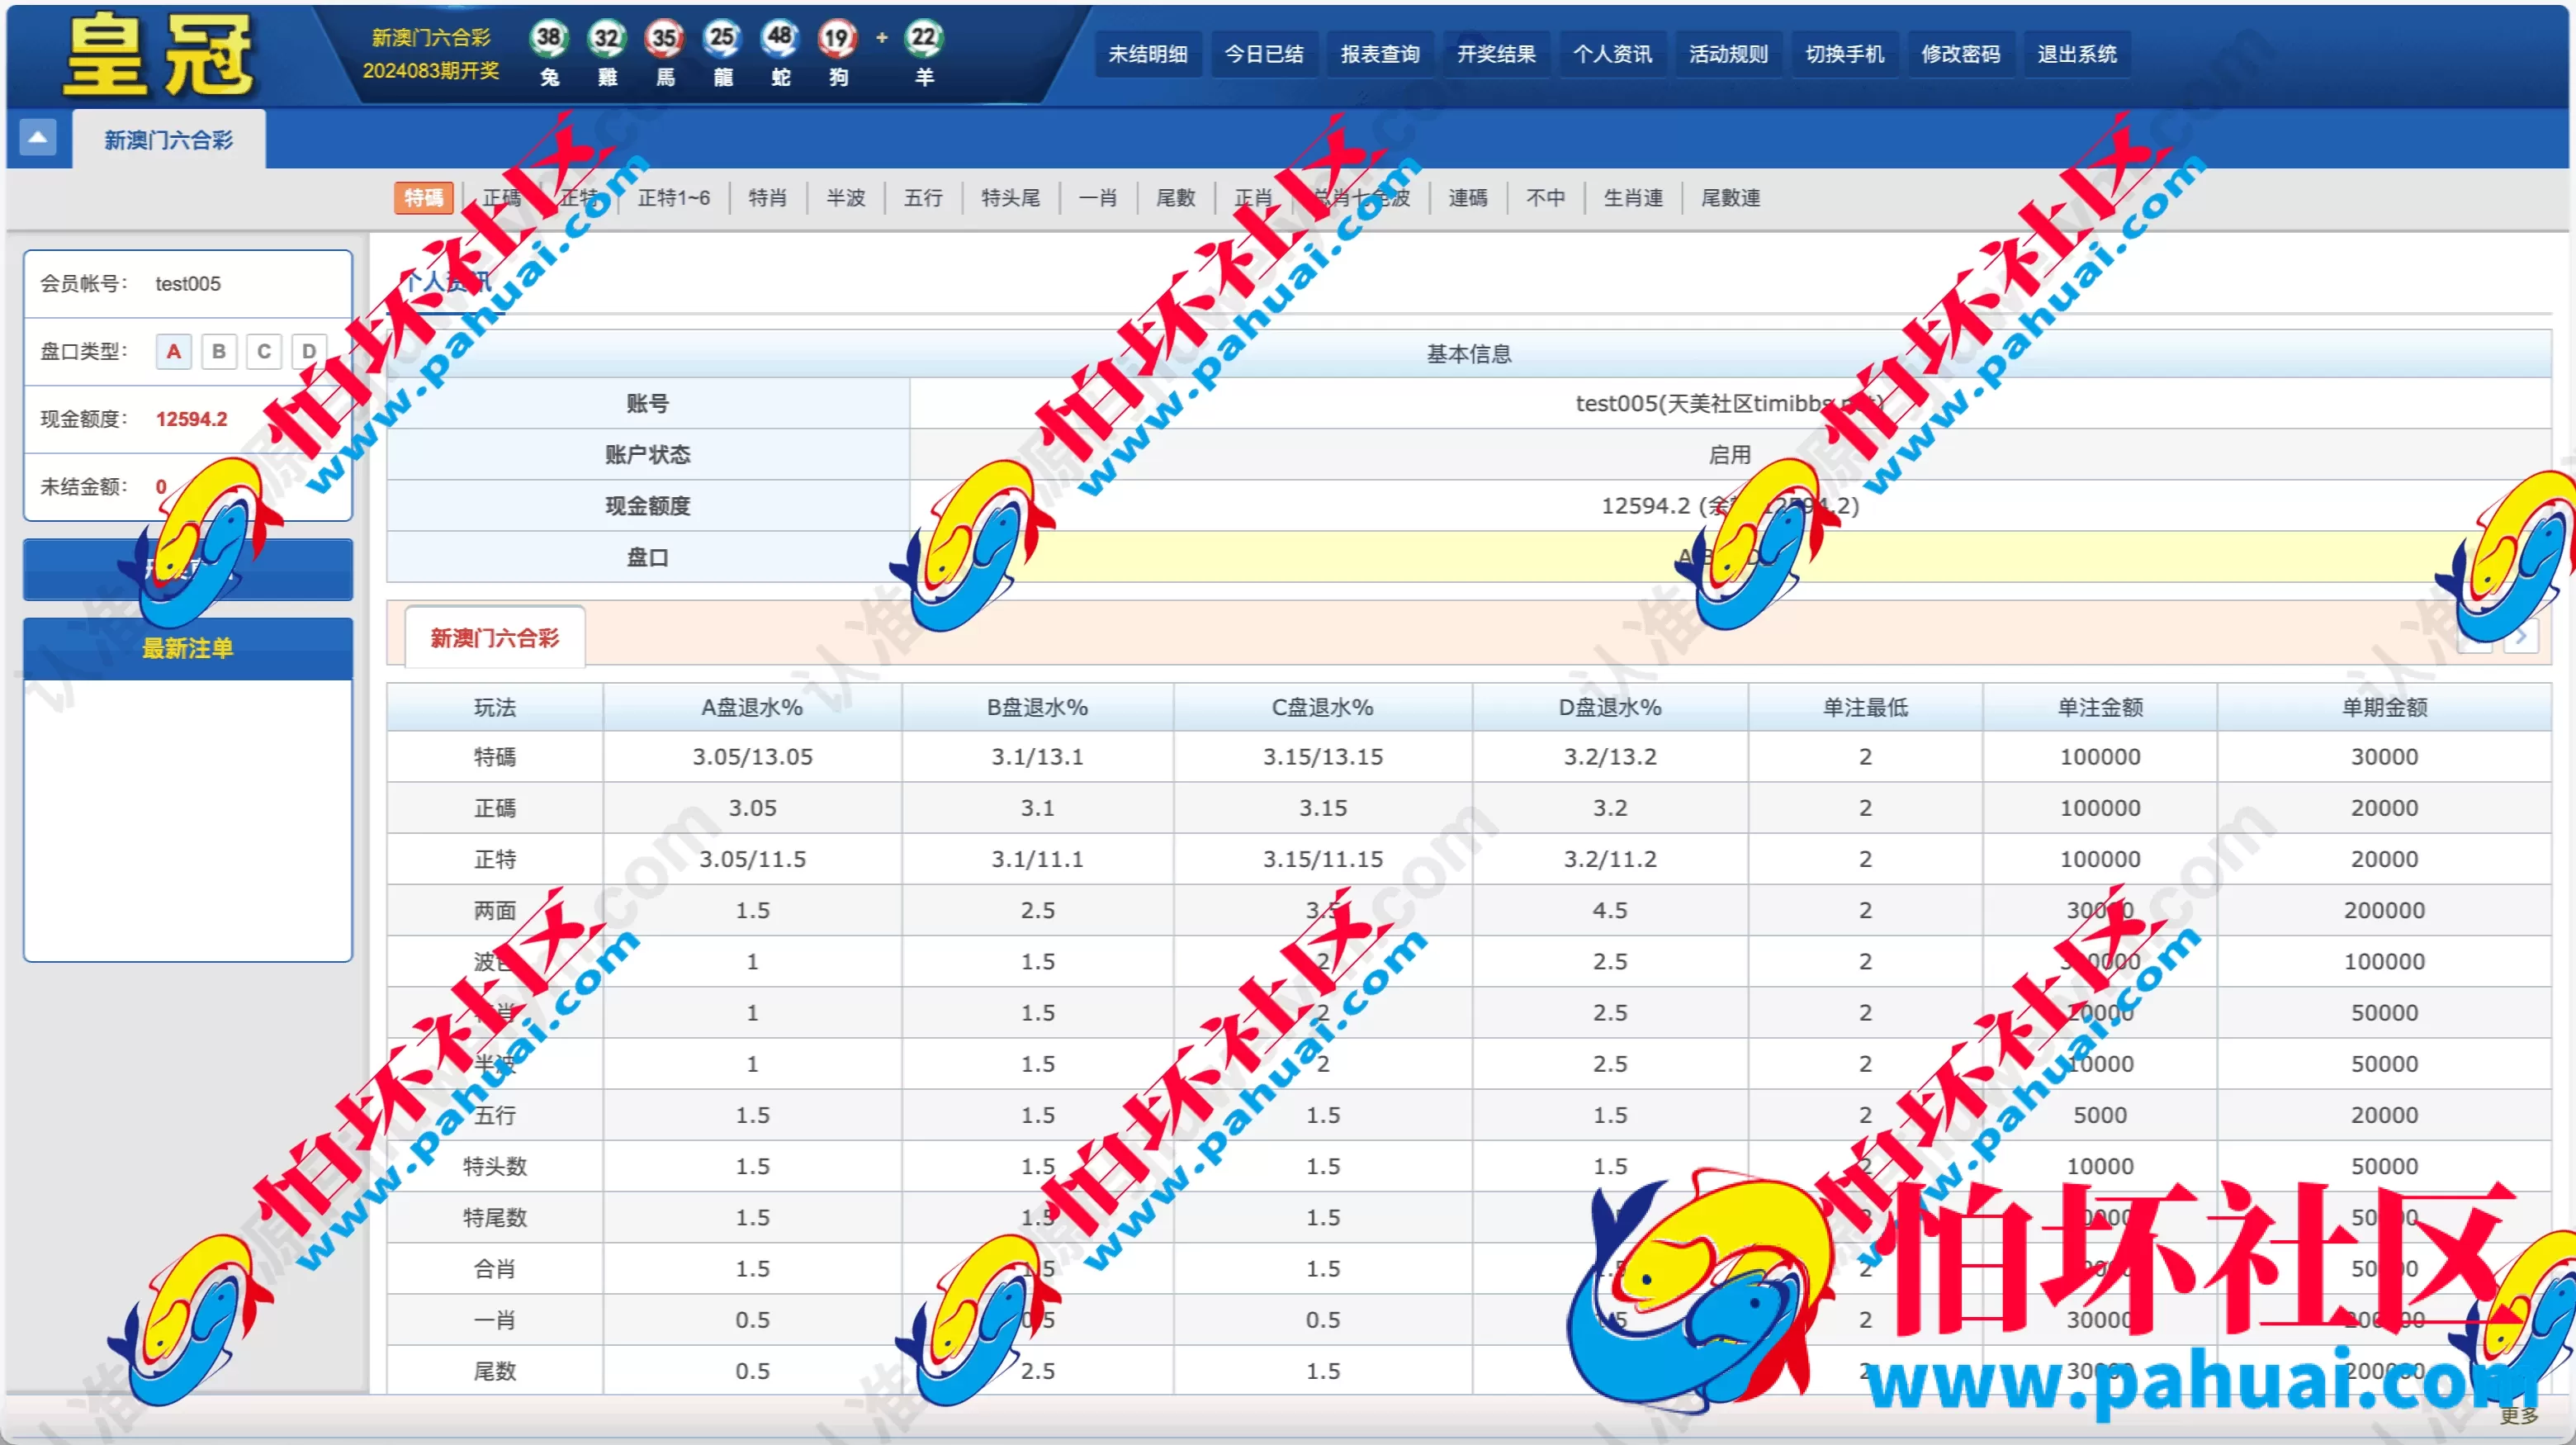The height and width of the screenshot is (1445, 2576).
Task: Click the 两面 单期金额 value 200000
Action: 2384,910
